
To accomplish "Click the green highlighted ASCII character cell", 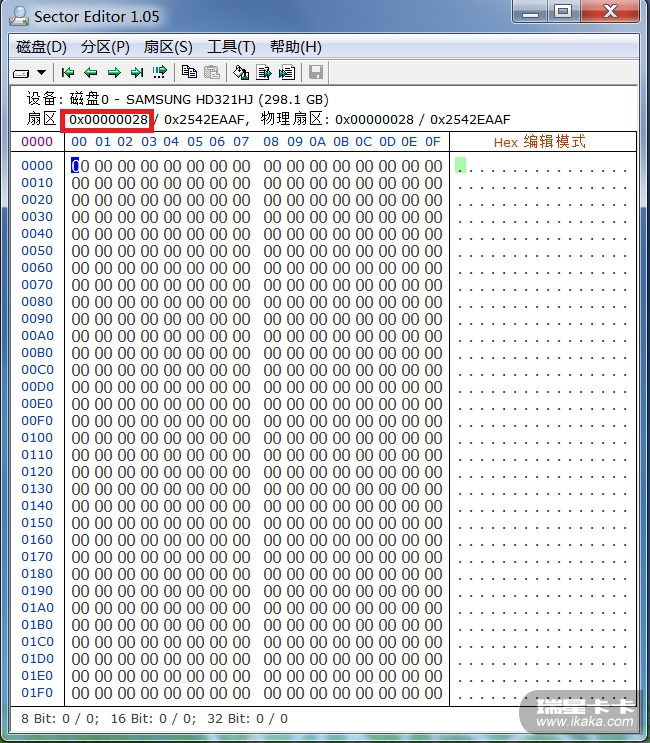I will pyautogui.click(x=460, y=165).
